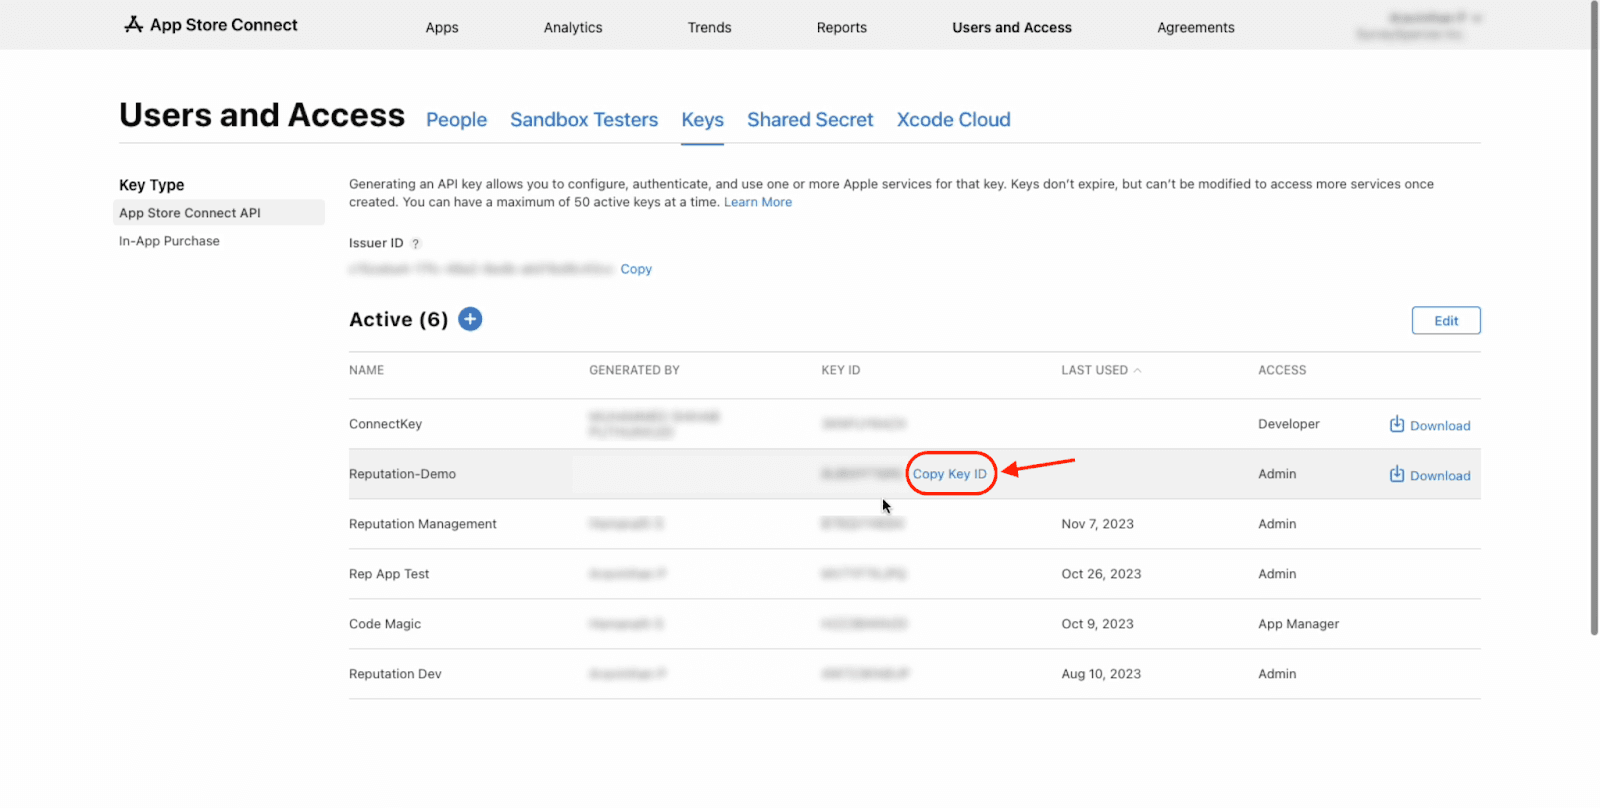Viewport: 1600px width, 810px height.
Task: Select In-App Purchase key type
Action: tap(169, 241)
